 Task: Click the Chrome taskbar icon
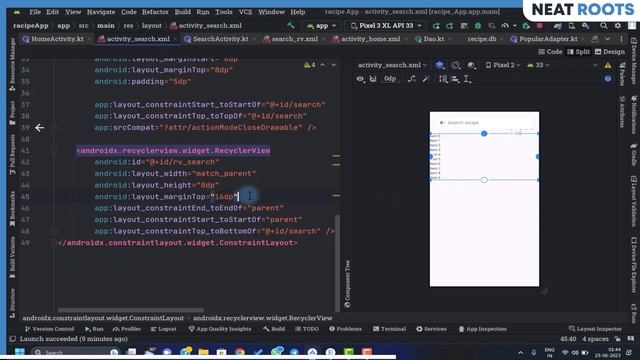pos(240,352)
